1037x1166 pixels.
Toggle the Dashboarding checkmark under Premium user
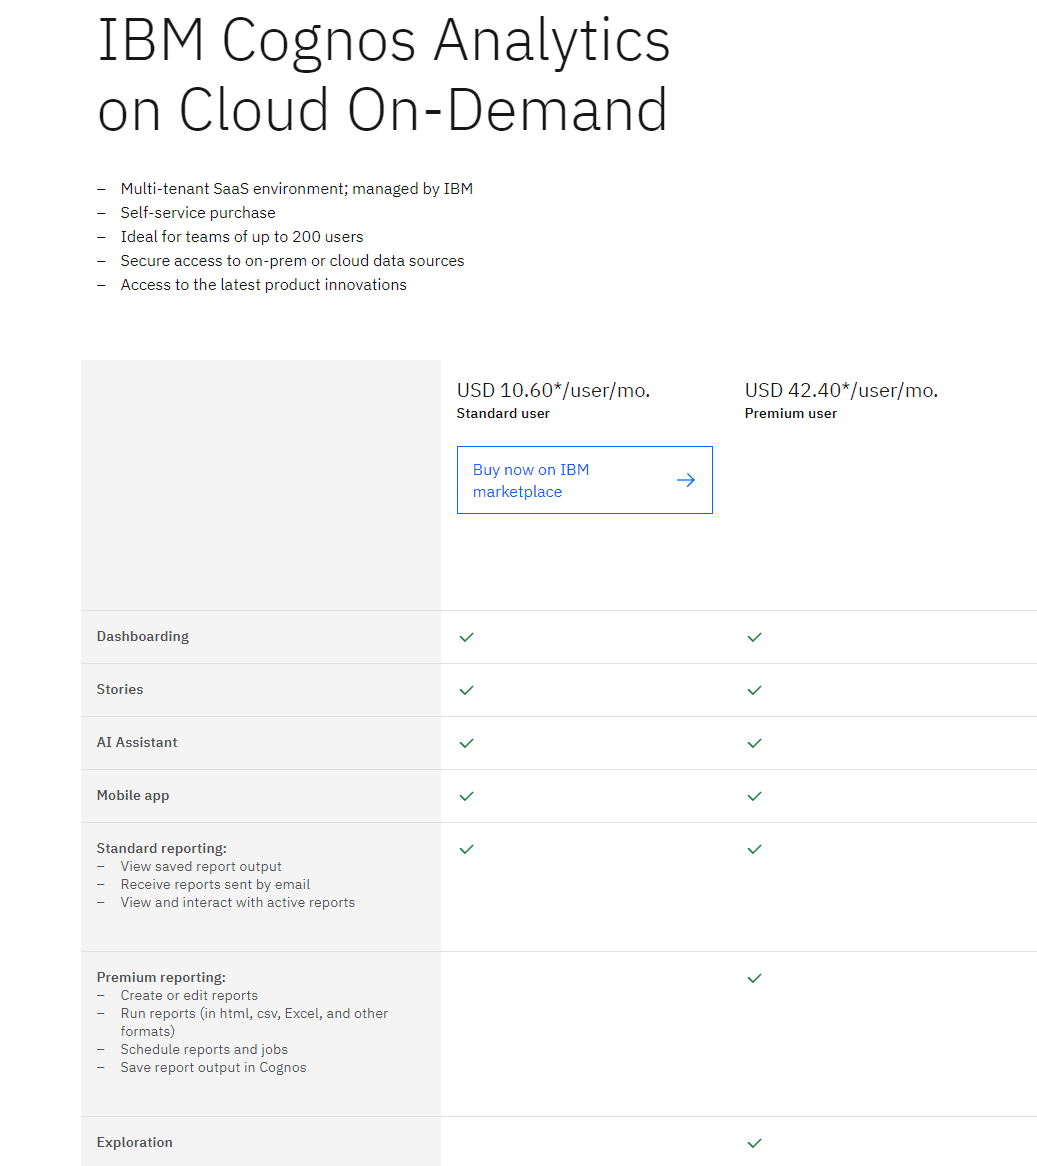(x=754, y=636)
